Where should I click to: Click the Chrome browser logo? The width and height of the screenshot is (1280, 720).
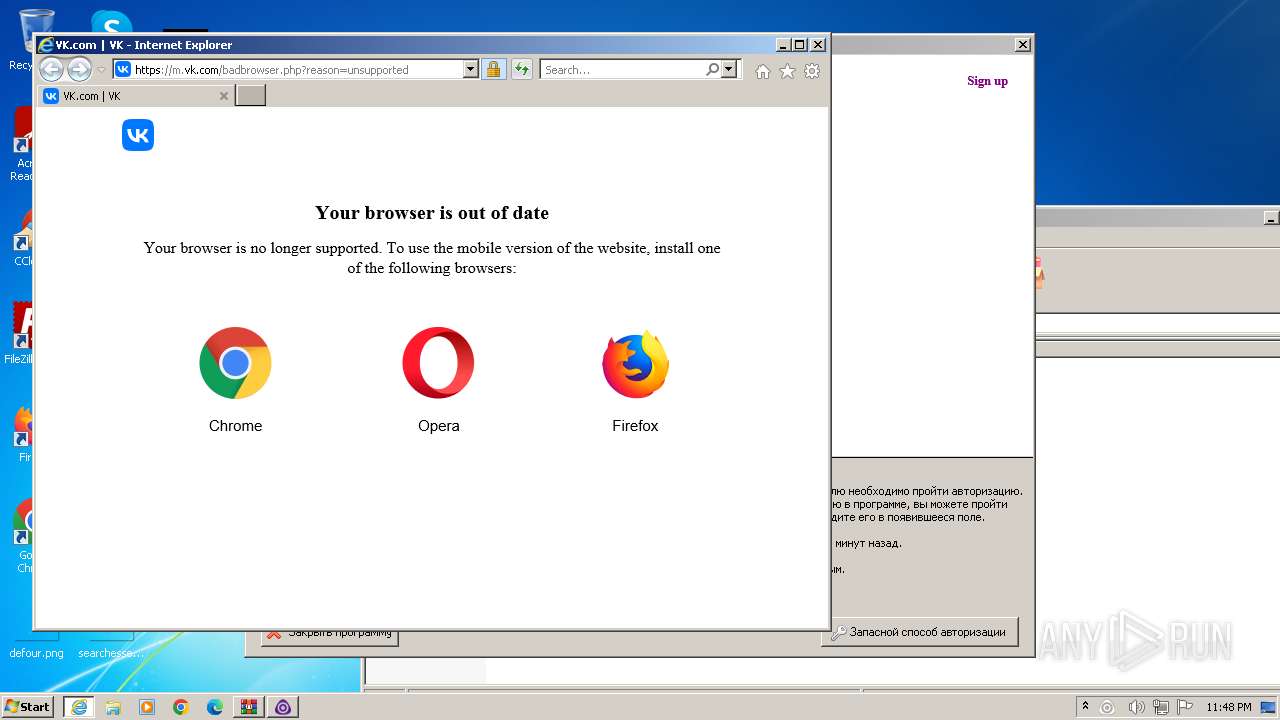[235, 363]
